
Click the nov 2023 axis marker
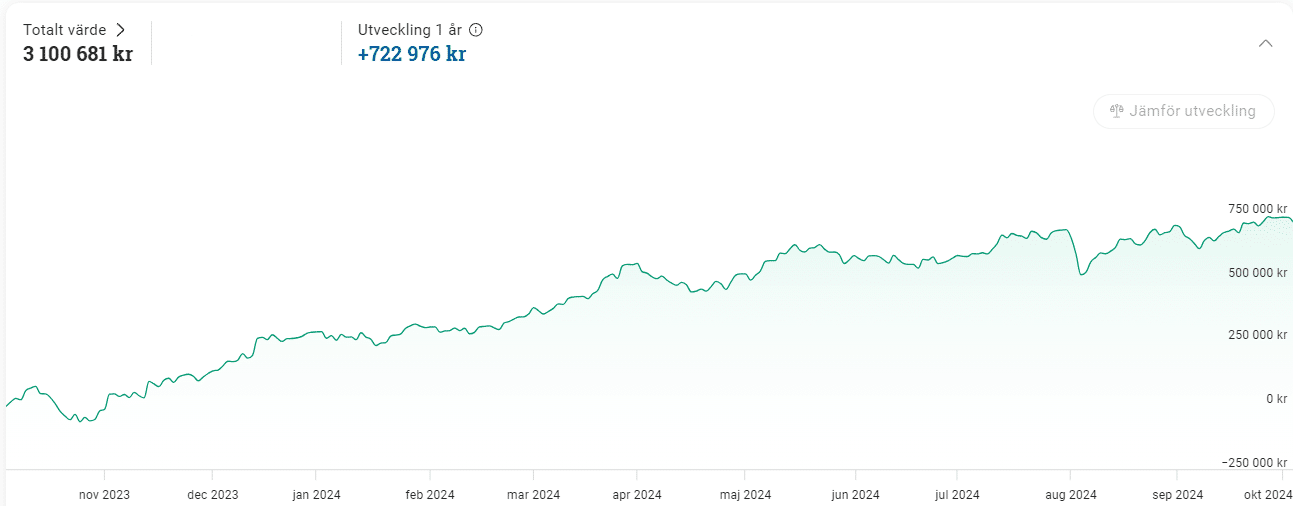pyautogui.click(x=105, y=494)
